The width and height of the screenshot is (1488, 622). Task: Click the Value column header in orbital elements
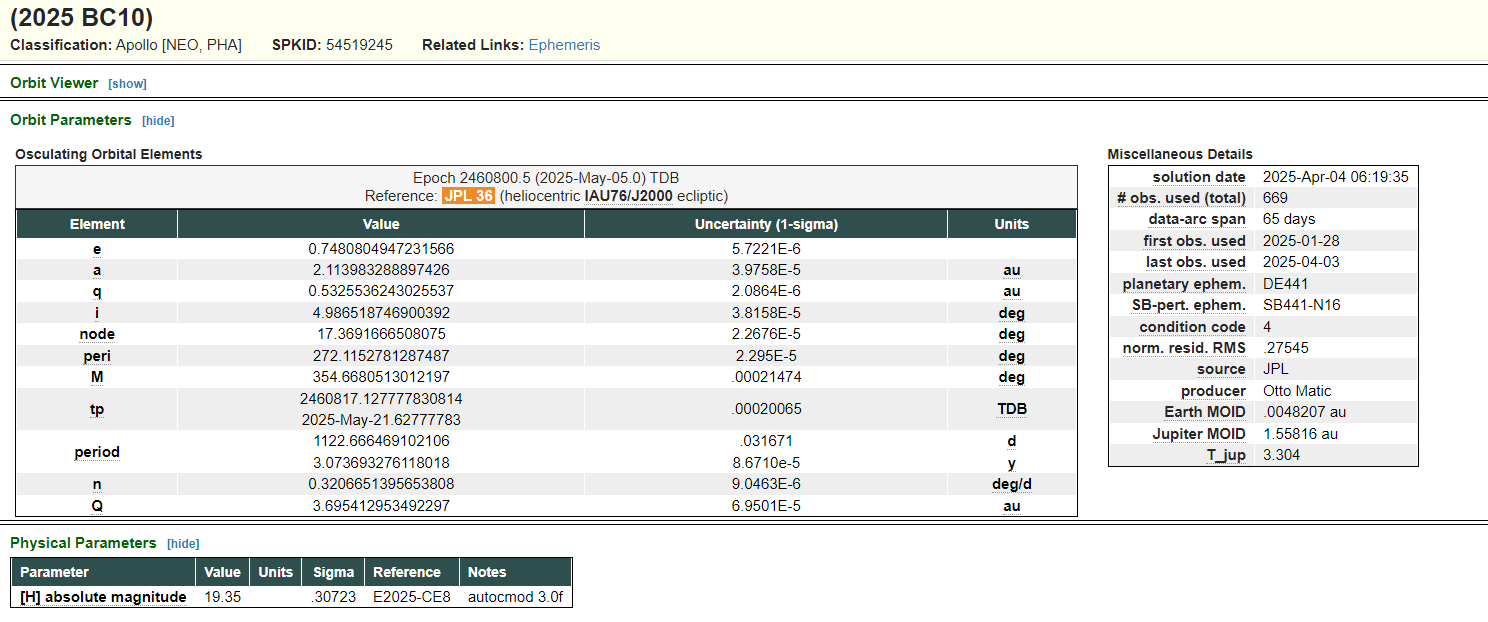pos(381,224)
